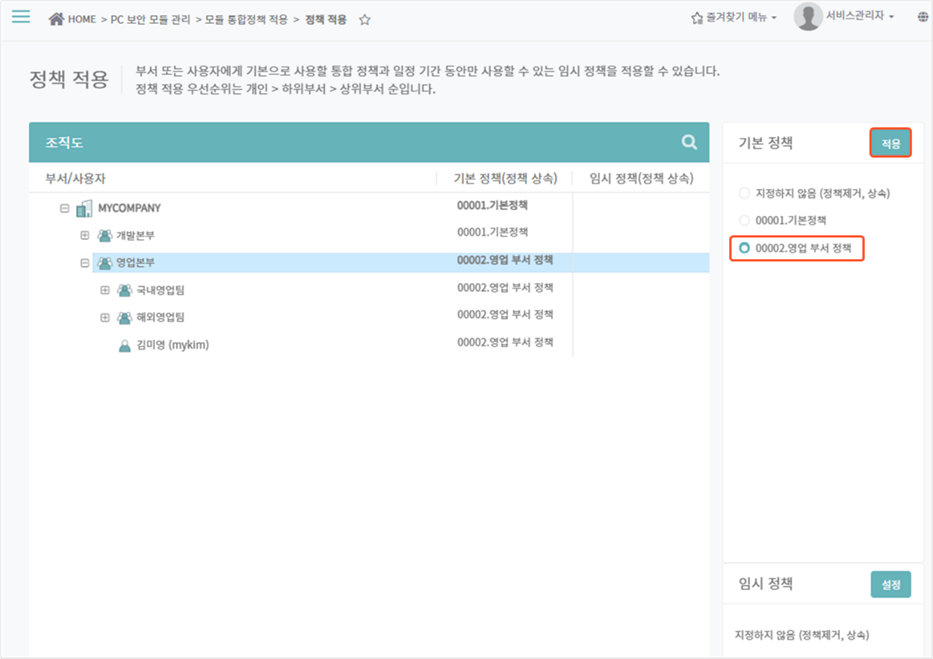Select the 해외영업팀 row in tree
933x659 pixels.
coord(161,318)
